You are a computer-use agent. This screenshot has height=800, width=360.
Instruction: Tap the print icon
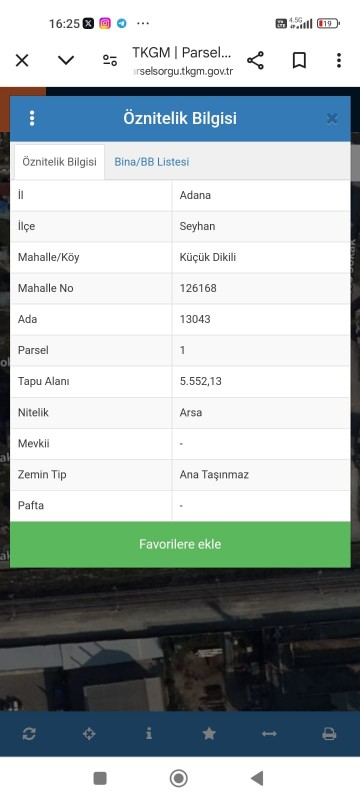click(x=329, y=734)
